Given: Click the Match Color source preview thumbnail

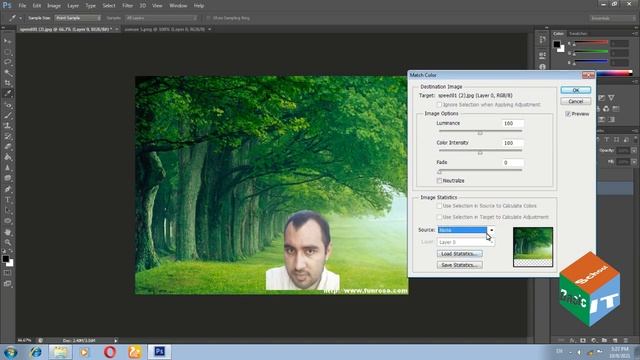Looking at the screenshot, I should pyautogui.click(x=533, y=247).
